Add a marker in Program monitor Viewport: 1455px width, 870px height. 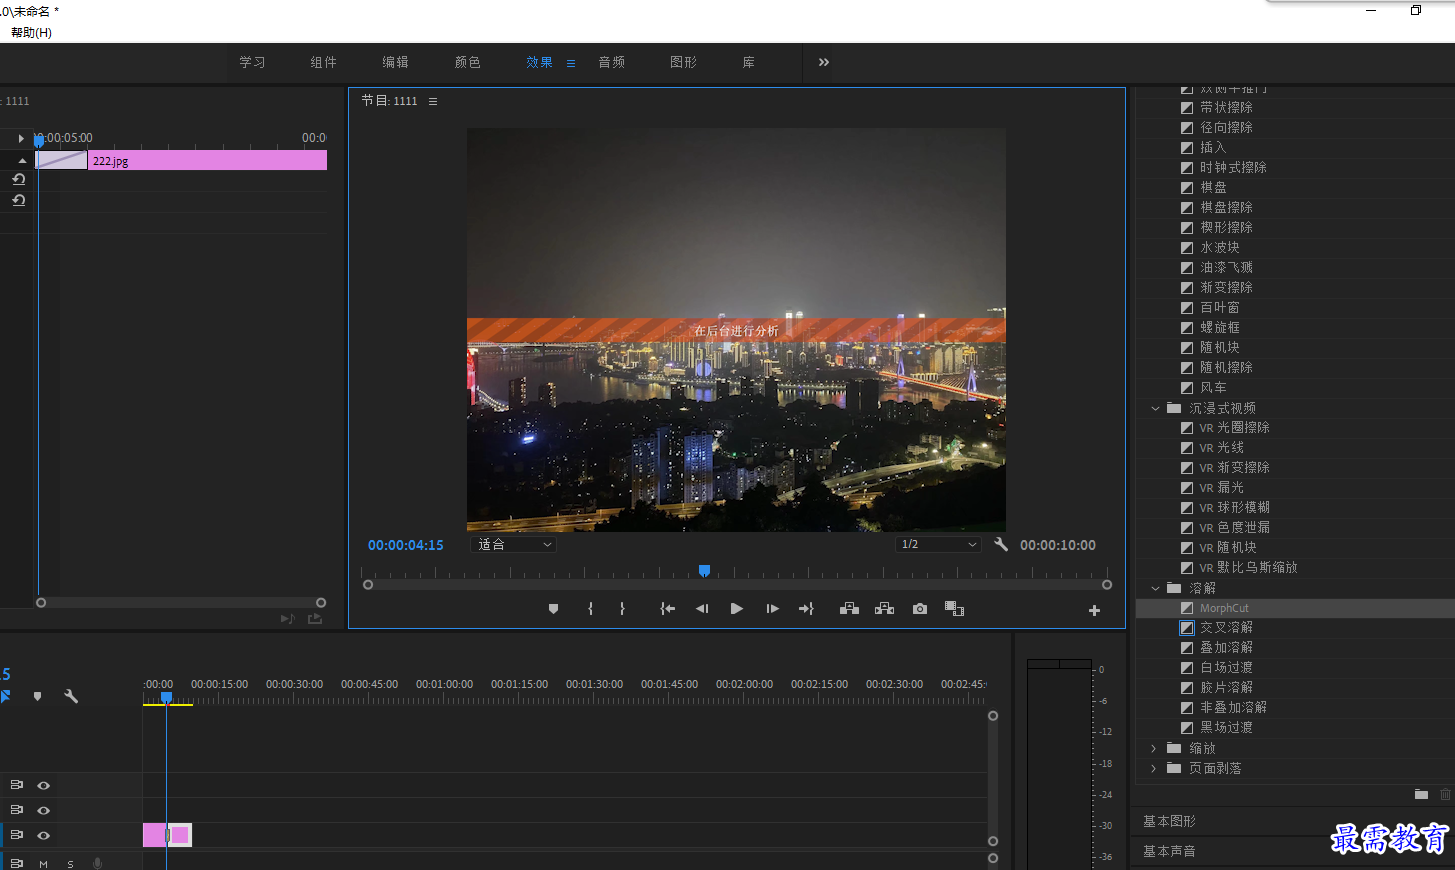553,609
